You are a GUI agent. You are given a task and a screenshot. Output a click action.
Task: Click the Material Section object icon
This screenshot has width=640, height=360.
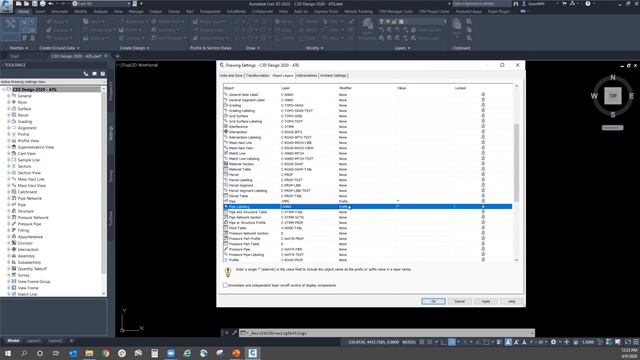click(x=226, y=164)
